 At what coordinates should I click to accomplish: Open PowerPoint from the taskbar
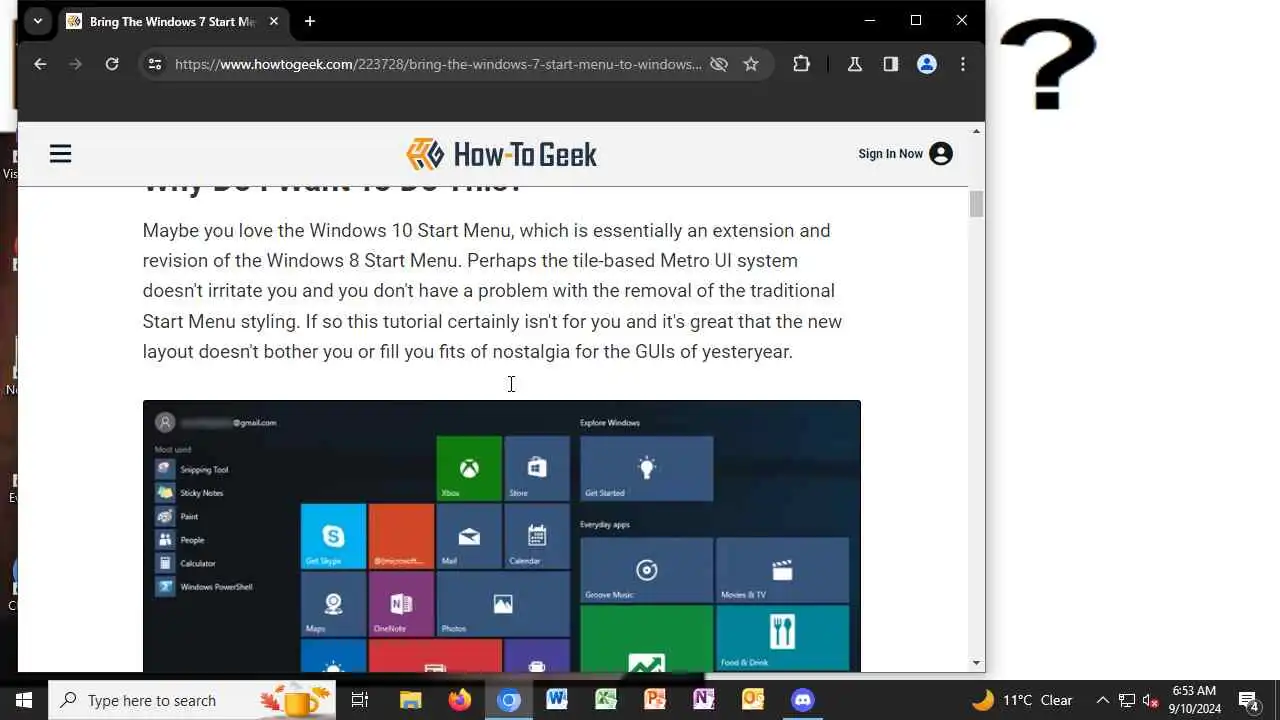click(655, 700)
